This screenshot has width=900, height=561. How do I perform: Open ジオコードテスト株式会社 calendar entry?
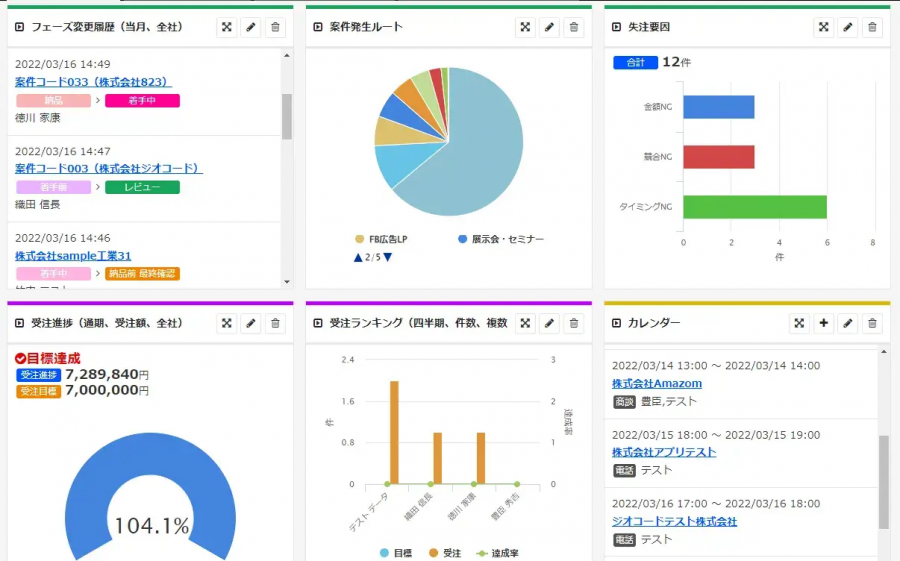pos(674,521)
